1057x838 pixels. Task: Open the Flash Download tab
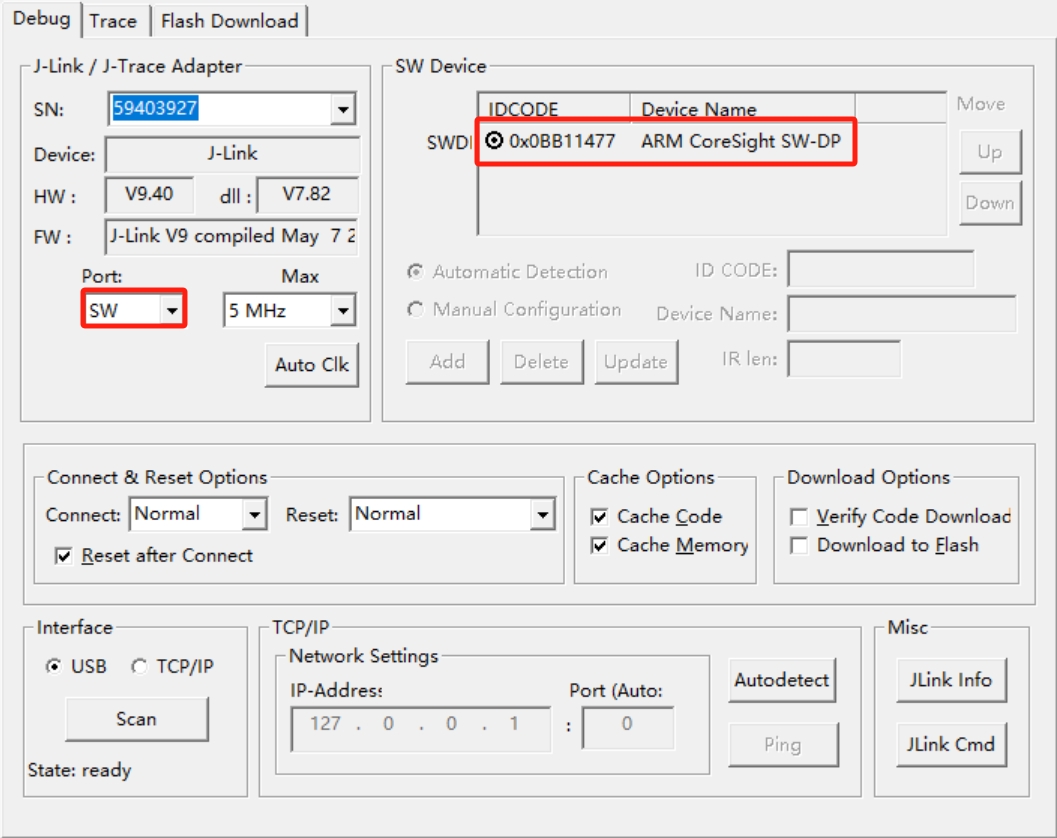click(229, 21)
